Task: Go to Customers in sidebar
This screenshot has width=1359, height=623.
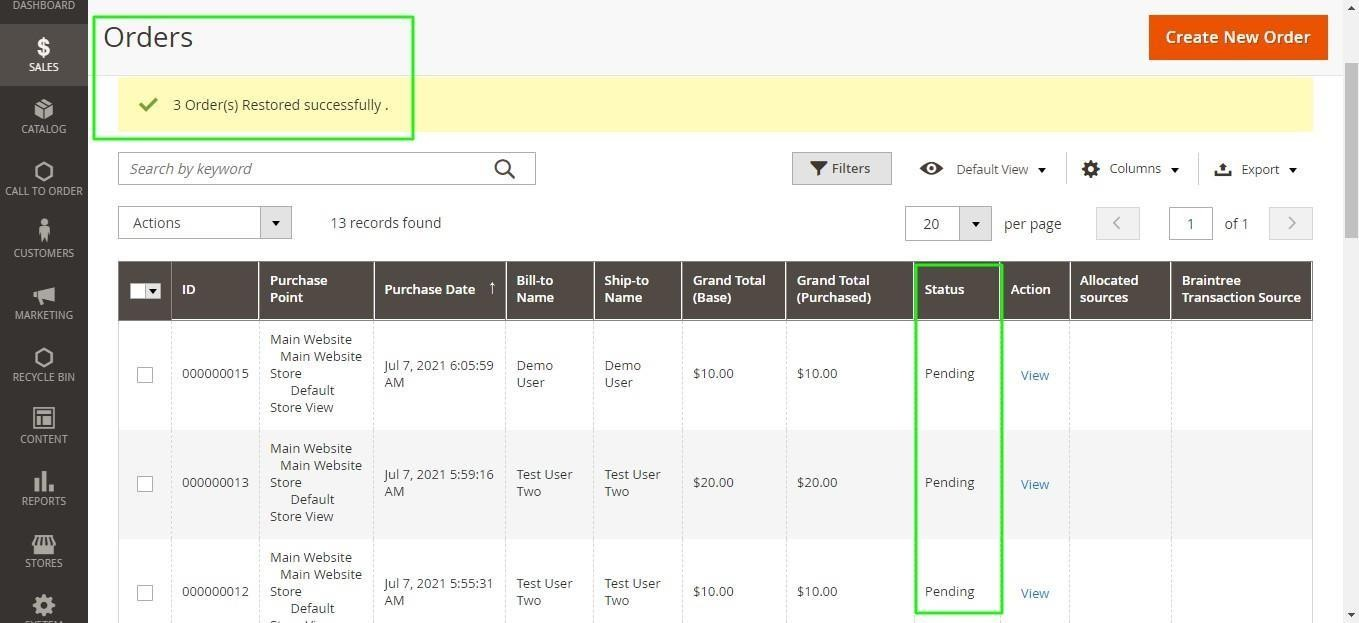Action: 43,240
